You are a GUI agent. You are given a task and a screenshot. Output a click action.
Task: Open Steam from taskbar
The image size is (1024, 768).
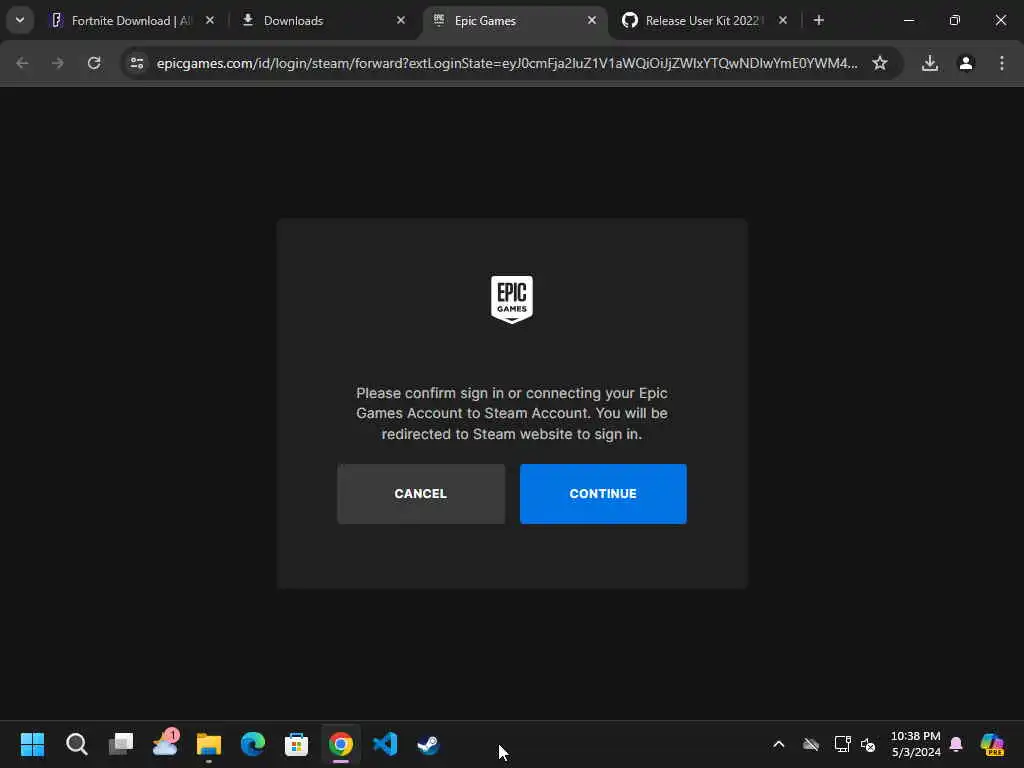[x=428, y=744]
